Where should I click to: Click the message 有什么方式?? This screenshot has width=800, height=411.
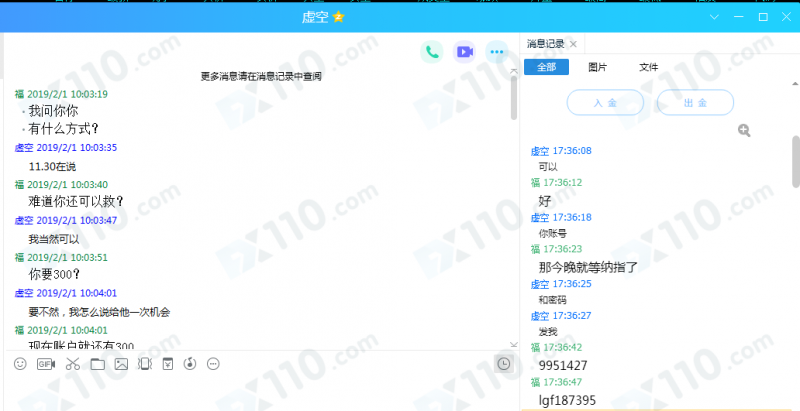click(x=63, y=129)
